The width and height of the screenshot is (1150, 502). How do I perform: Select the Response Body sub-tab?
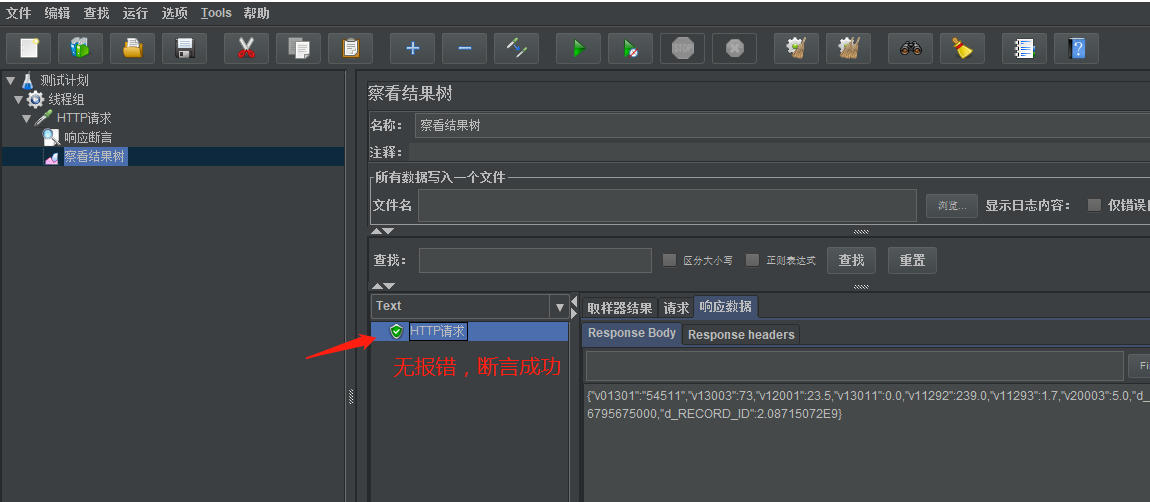[x=631, y=333]
